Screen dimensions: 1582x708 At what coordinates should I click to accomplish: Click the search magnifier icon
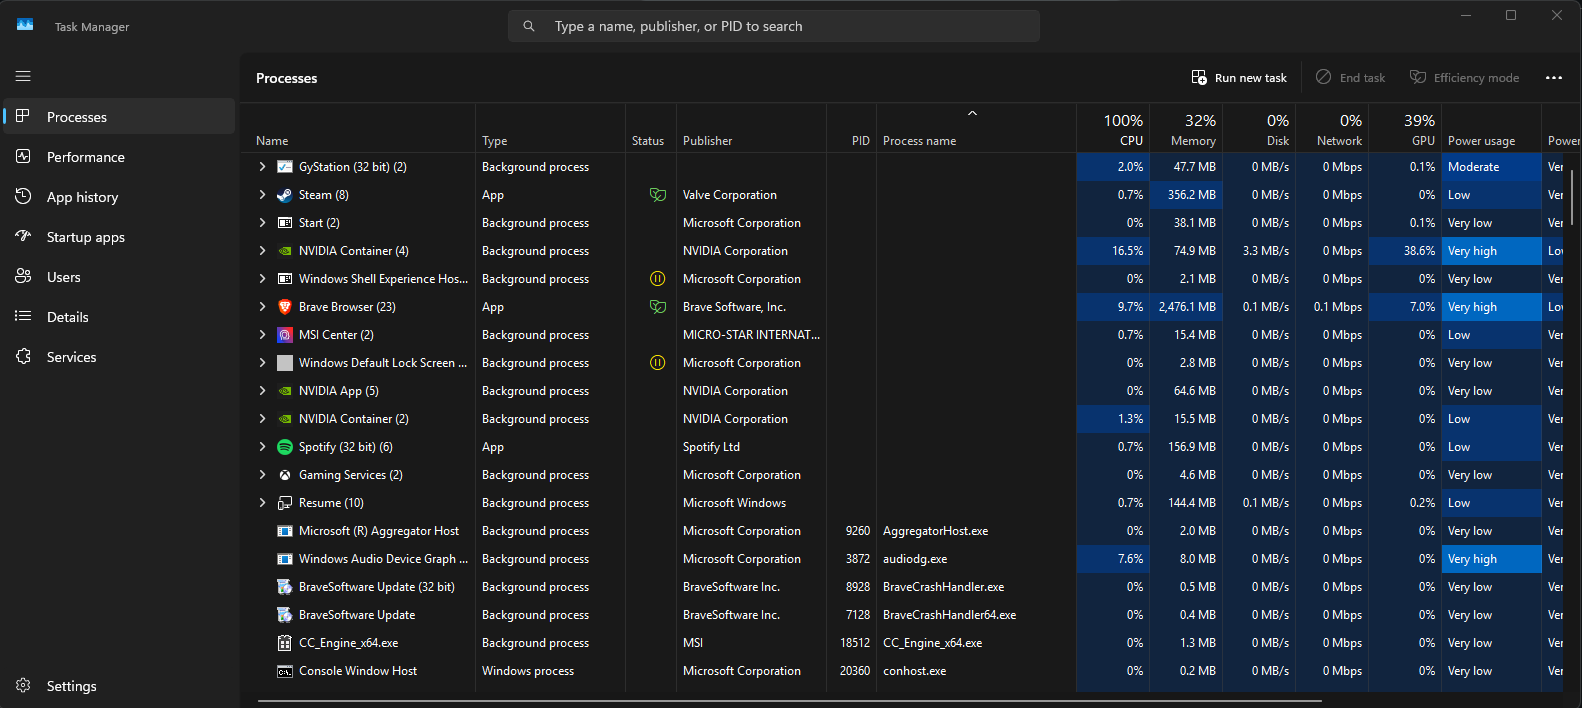[529, 26]
